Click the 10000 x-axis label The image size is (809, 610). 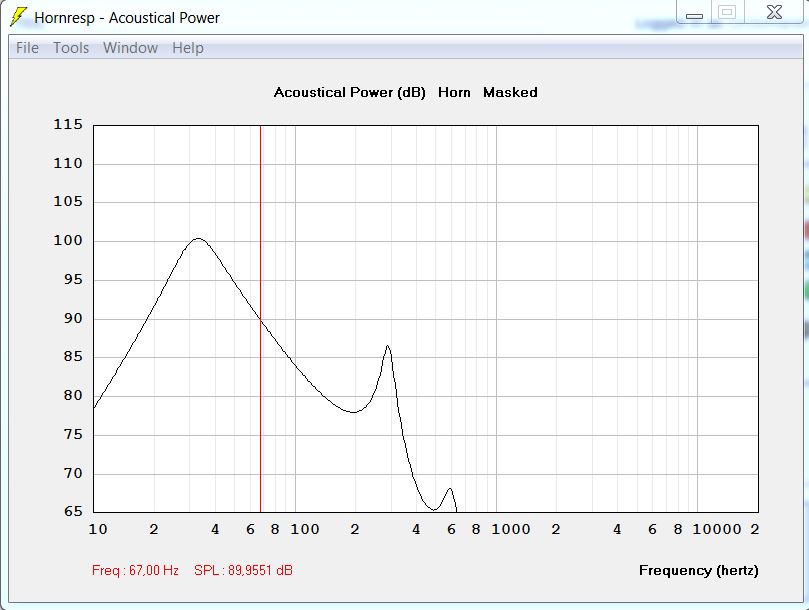pos(717,529)
